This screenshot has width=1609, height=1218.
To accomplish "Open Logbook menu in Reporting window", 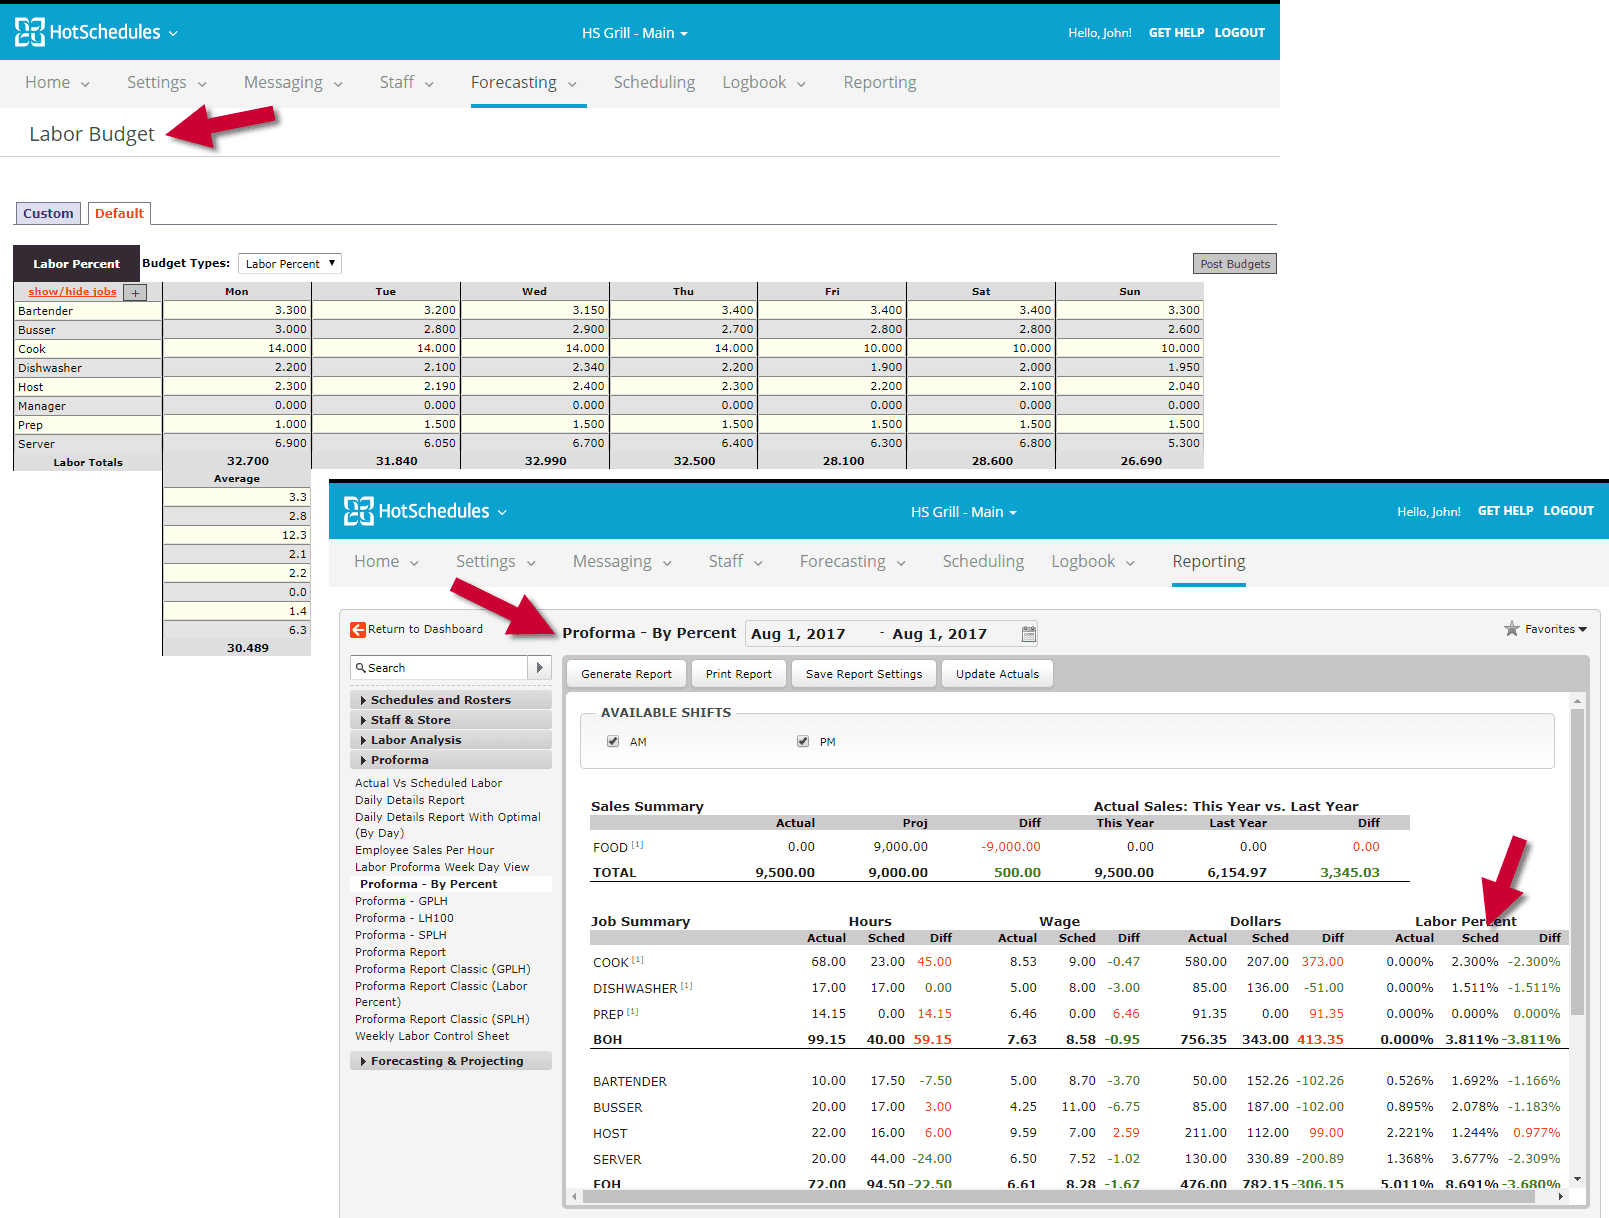I will 1092,562.
